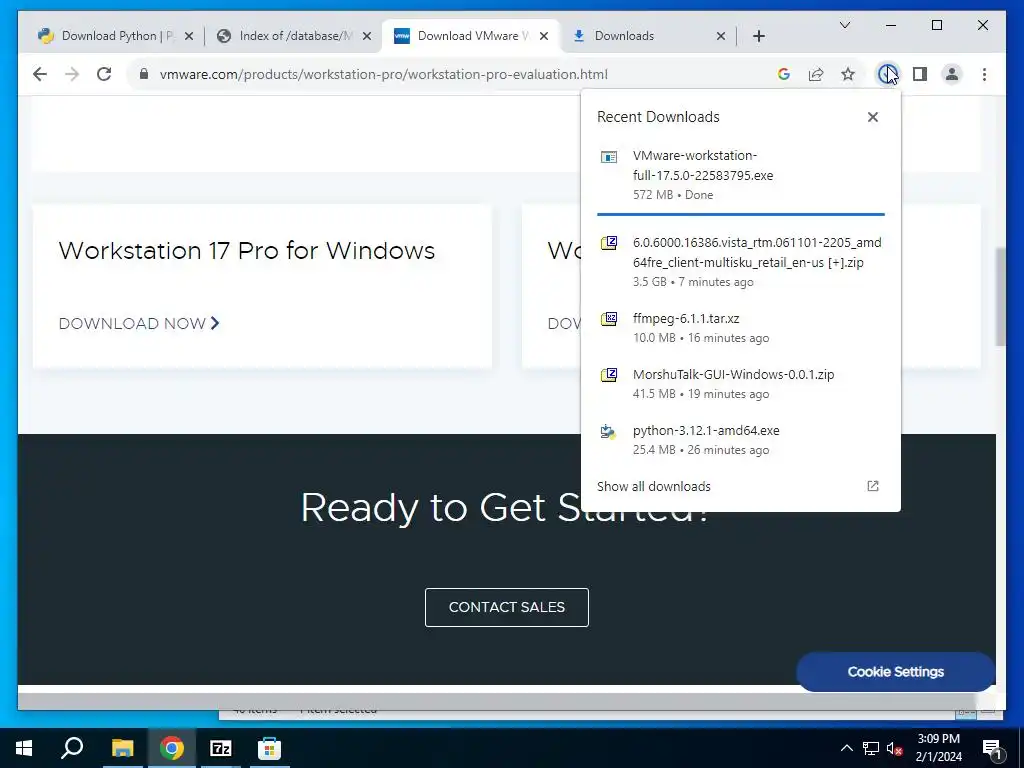Go back to the previous page
This screenshot has height=768, width=1024.
pos(40,74)
